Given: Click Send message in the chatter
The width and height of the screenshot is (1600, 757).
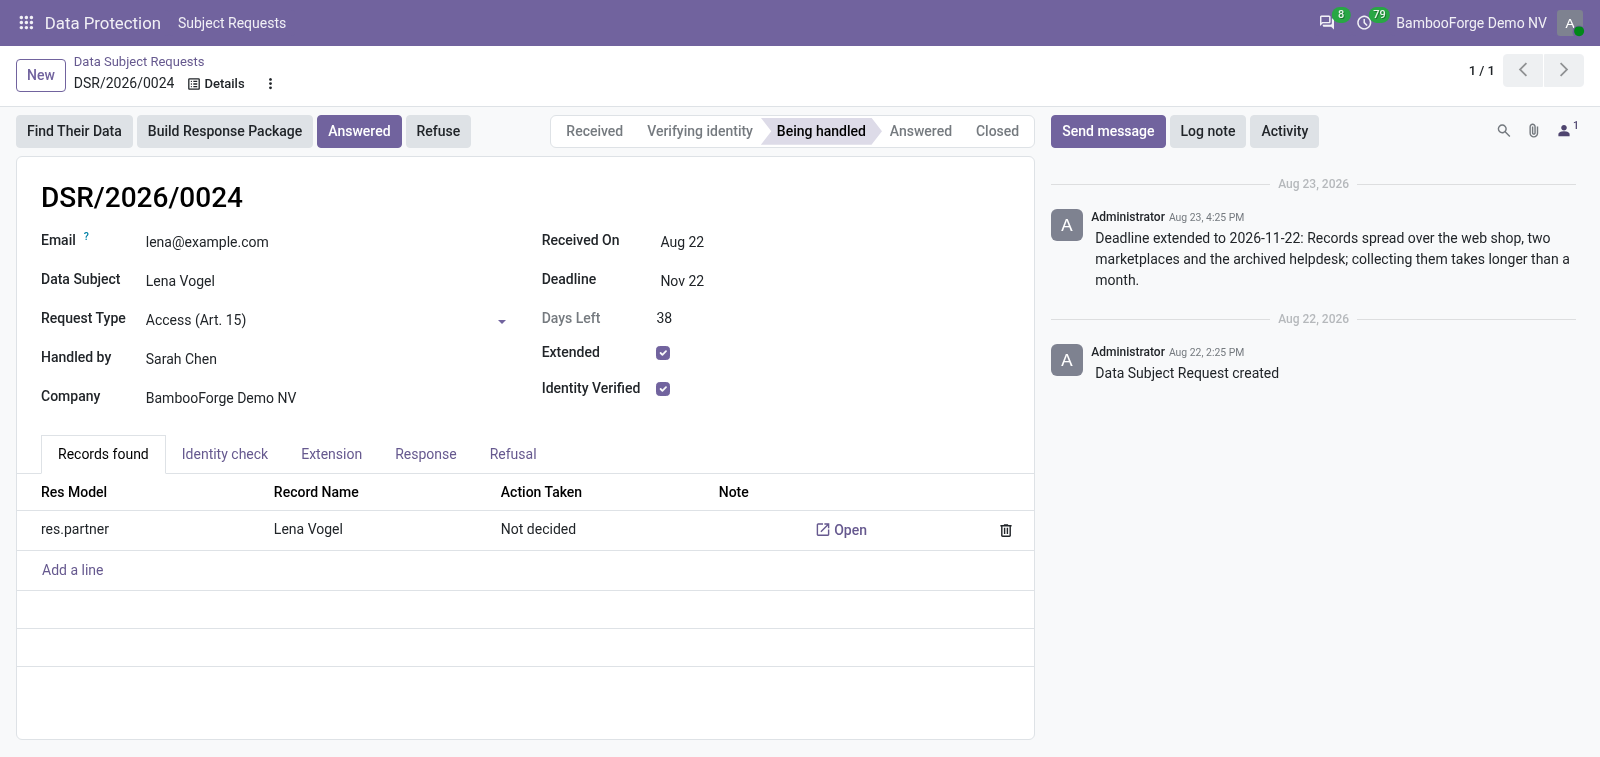Looking at the screenshot, I should point(1108,131).
